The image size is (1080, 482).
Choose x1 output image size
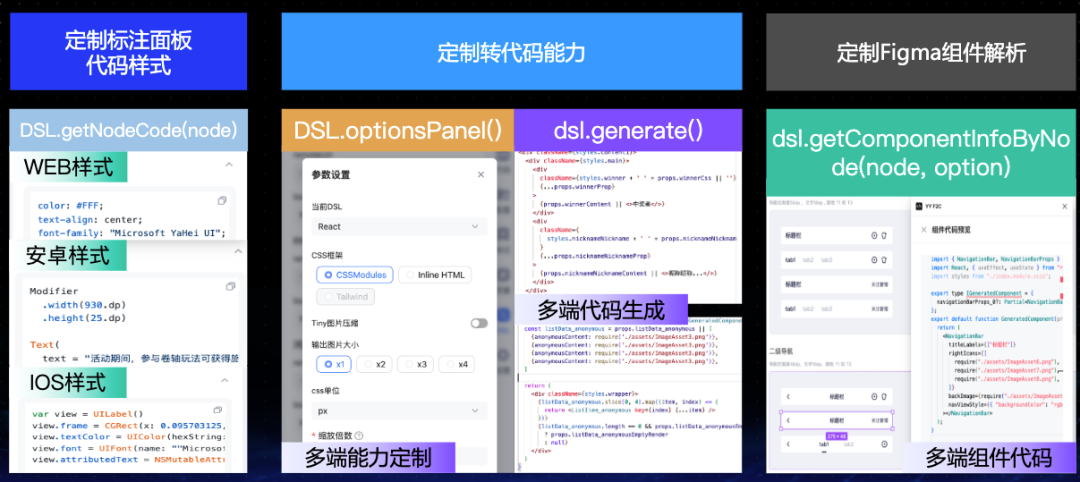coord(335,364)
